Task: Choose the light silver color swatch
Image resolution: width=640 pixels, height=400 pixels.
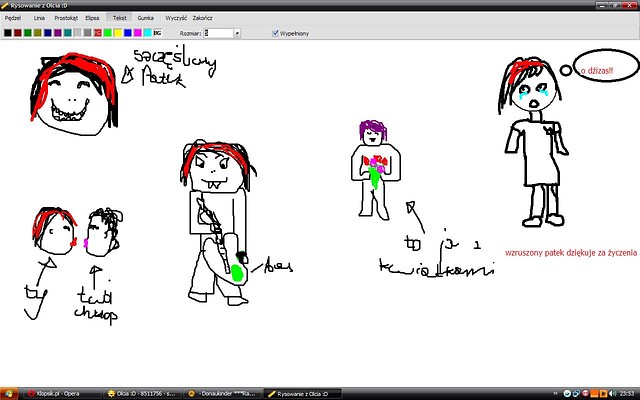Action: pos(78,33)
